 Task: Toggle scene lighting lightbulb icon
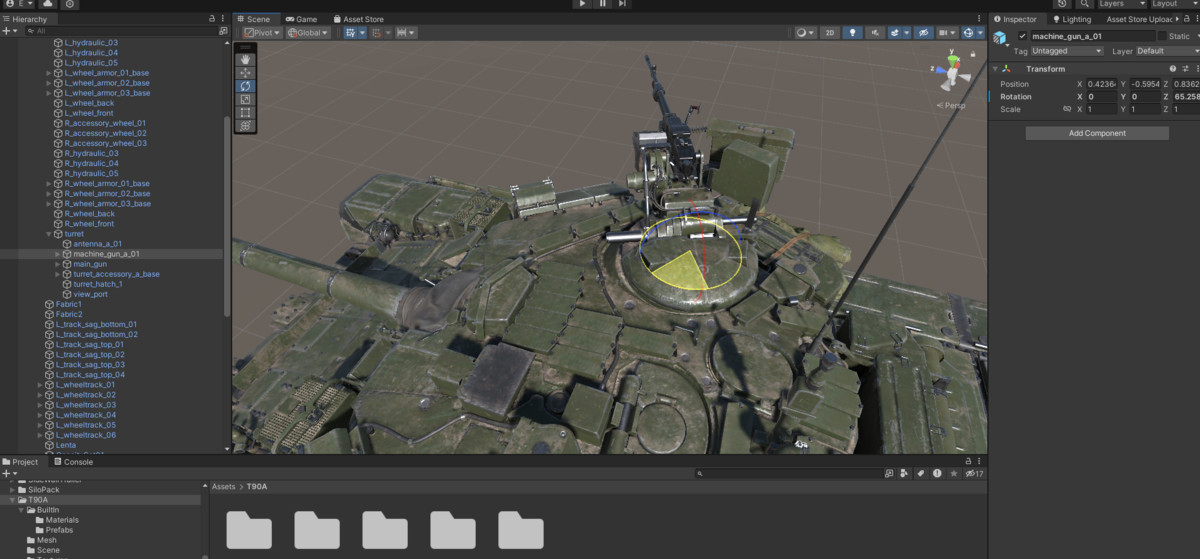(x=852, y=33)
